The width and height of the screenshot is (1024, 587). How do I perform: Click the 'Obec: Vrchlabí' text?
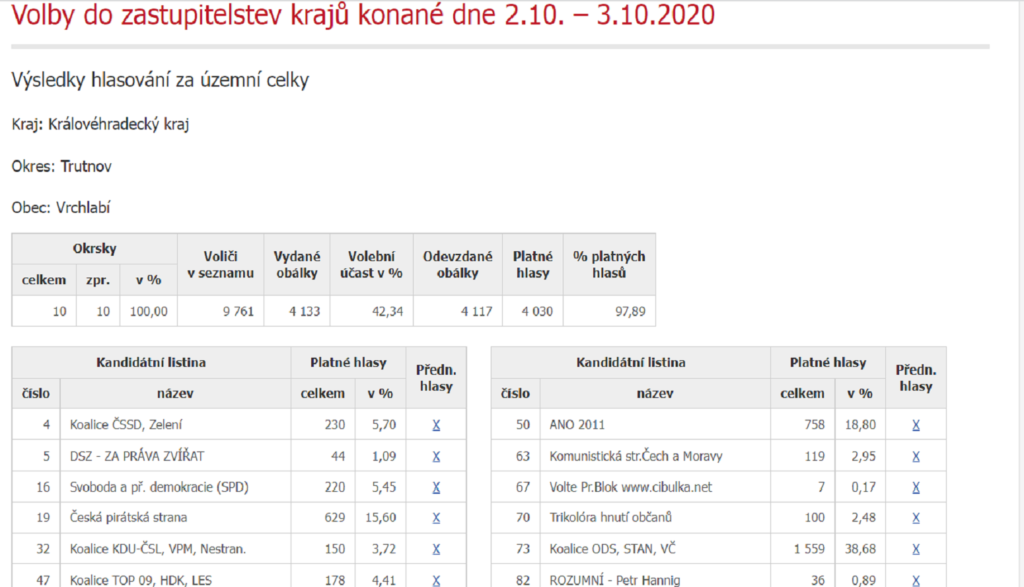pyautogui.click(x=61, y=207)
